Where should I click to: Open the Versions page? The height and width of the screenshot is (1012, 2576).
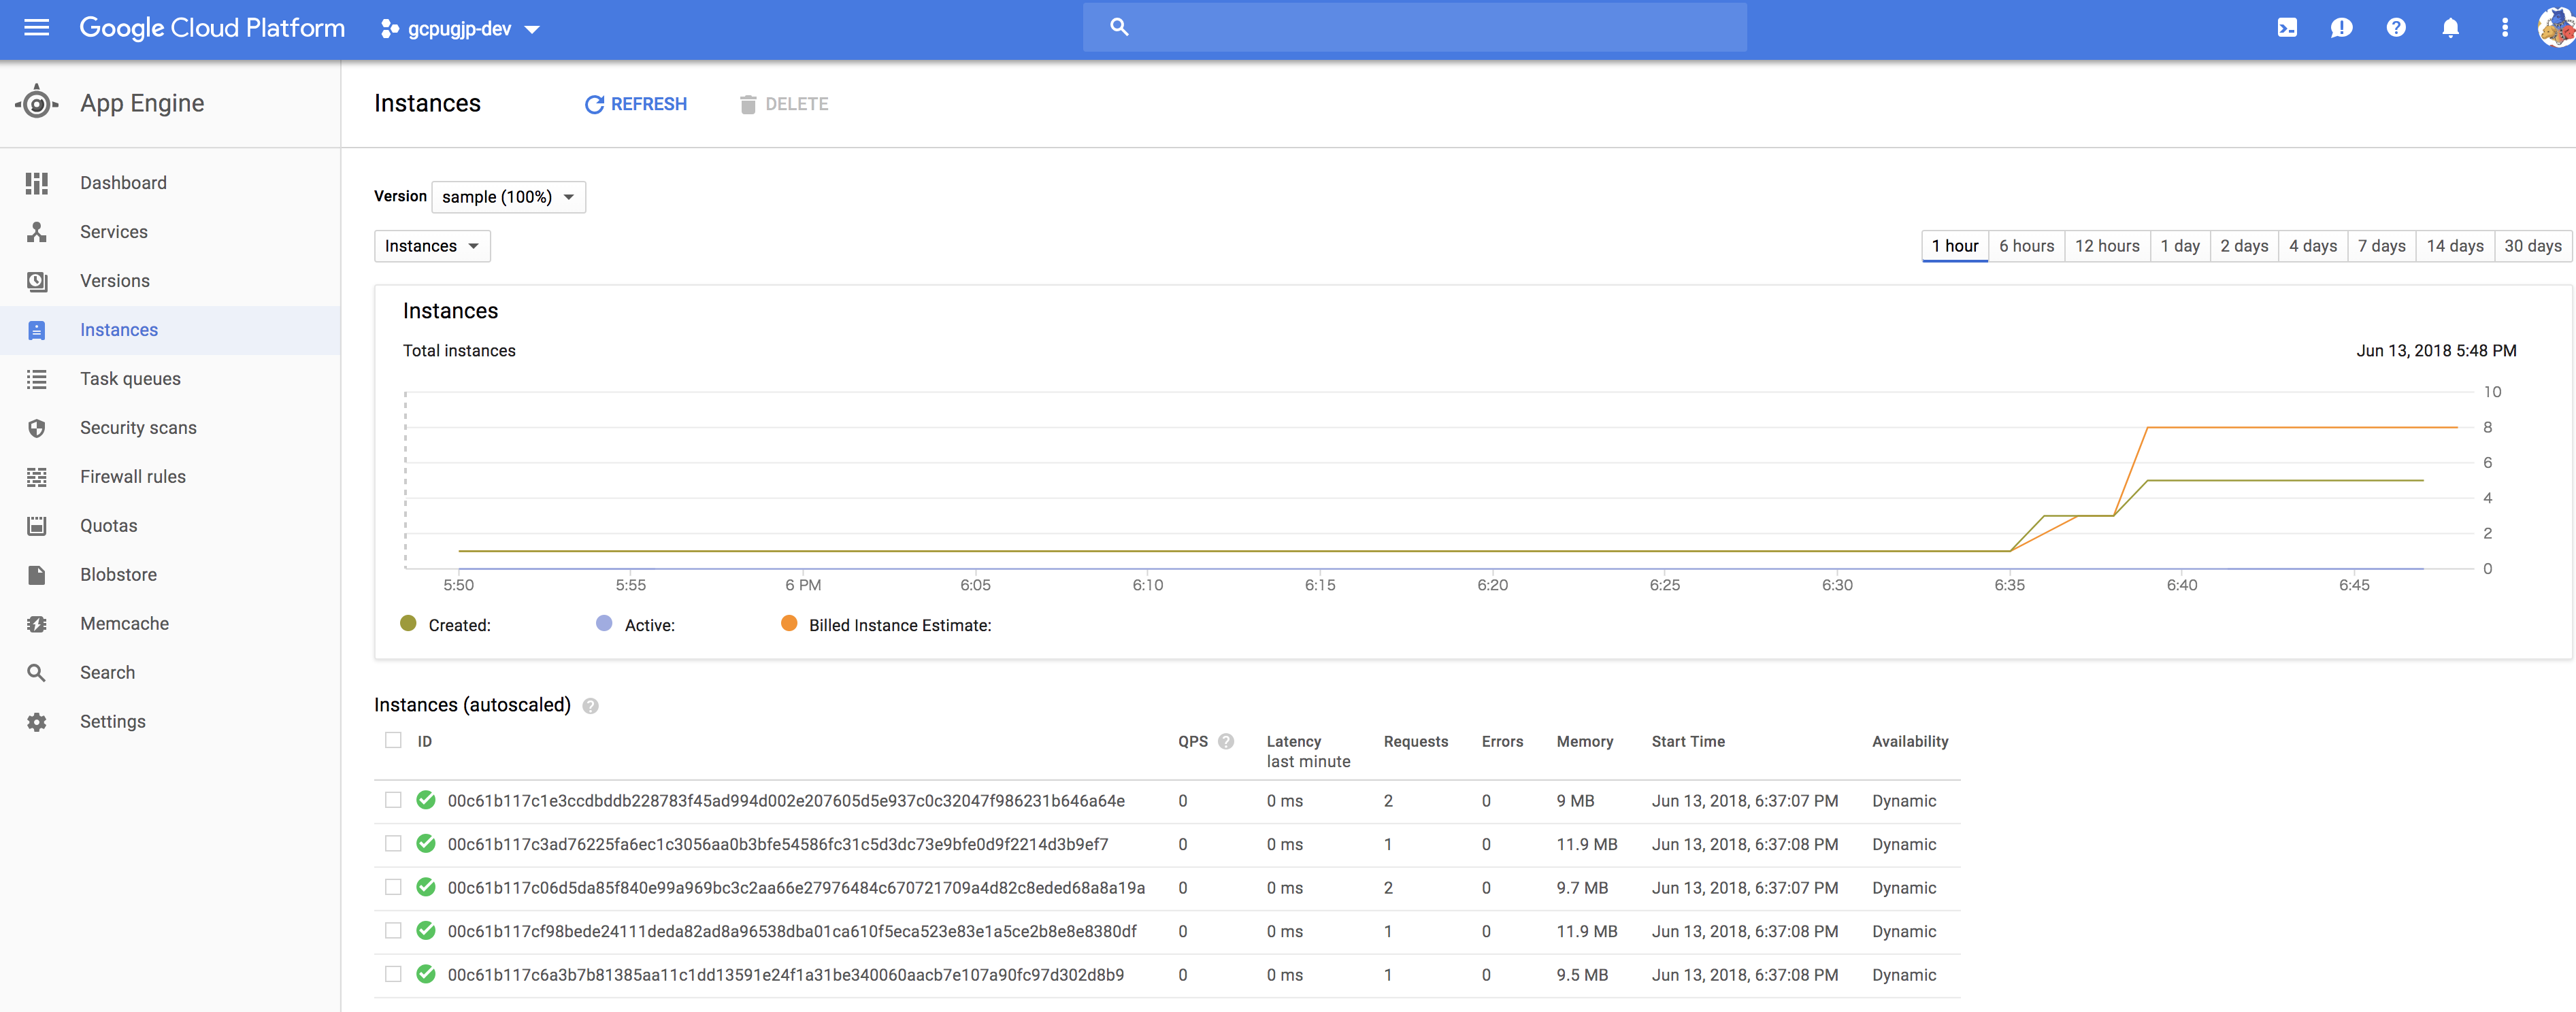[115, 280]
